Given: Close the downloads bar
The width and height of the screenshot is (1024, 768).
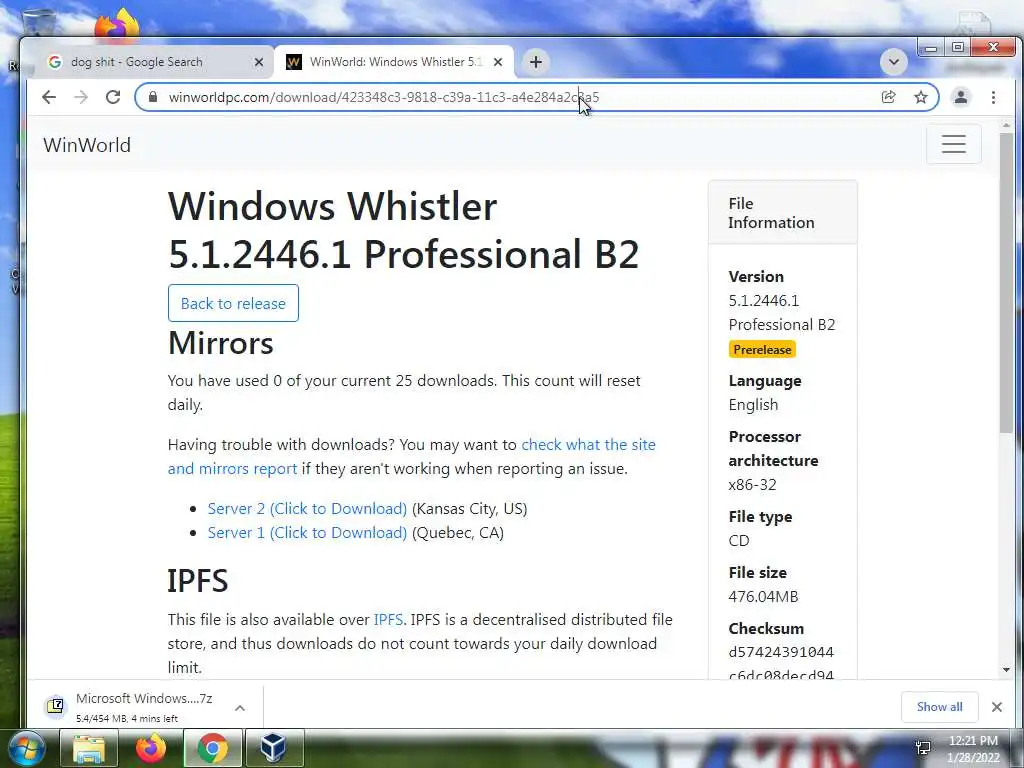Looking at the screenshot, I should click(x=997, y=707).
